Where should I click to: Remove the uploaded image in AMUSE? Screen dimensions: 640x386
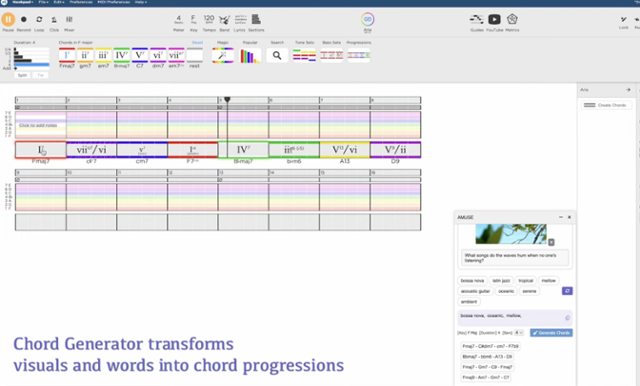pyautogui.click(x=551, y=242)
